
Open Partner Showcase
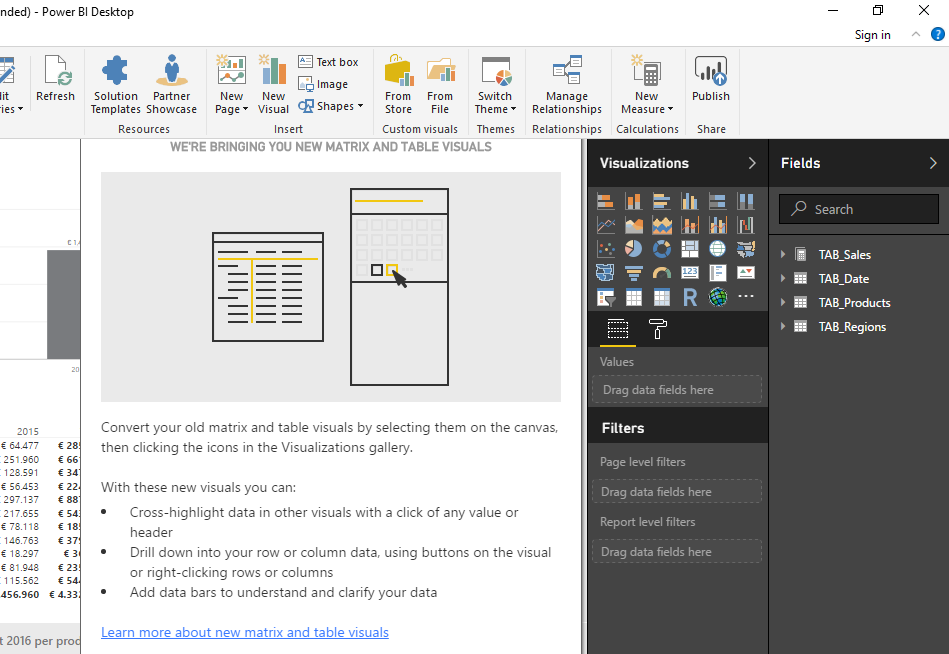coord(171,85)
